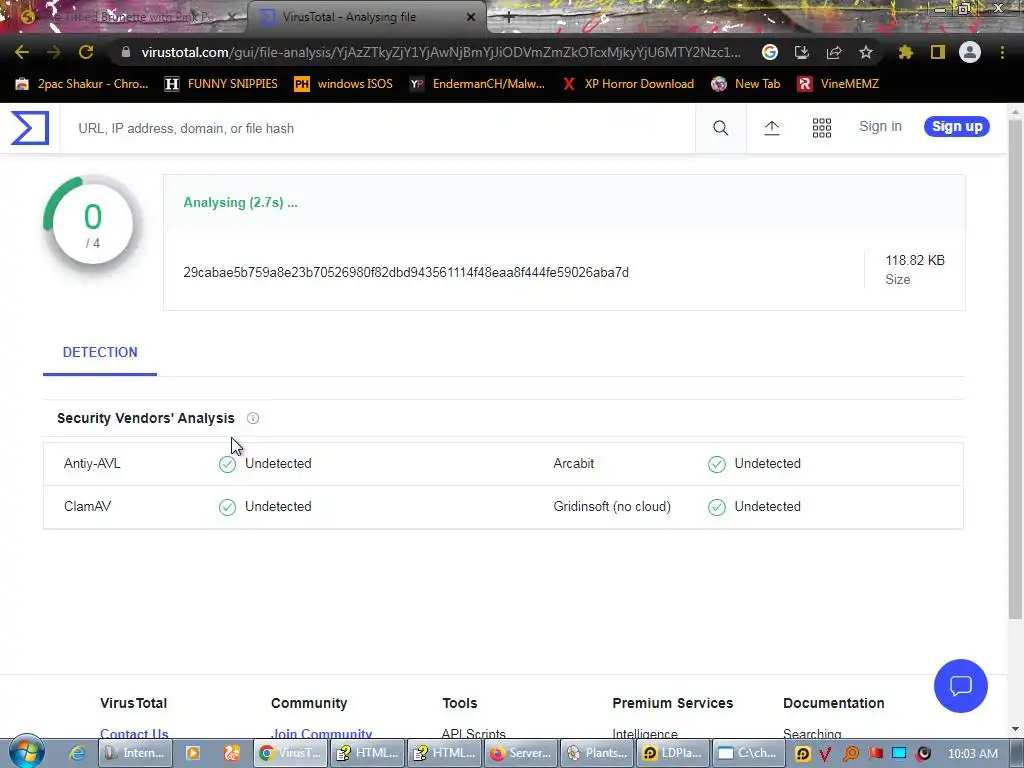Click the Chrome address bar URL
This screenshot has width=1024, height=768.
(x=441, y=52)
